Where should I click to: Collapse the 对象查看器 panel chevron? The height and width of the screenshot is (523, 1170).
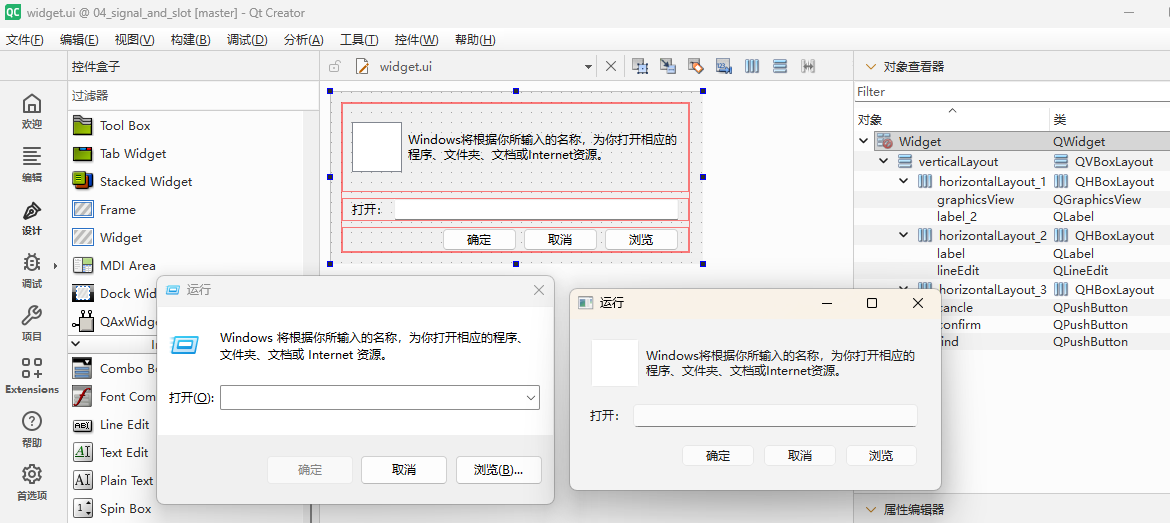[x=869, y=66]
